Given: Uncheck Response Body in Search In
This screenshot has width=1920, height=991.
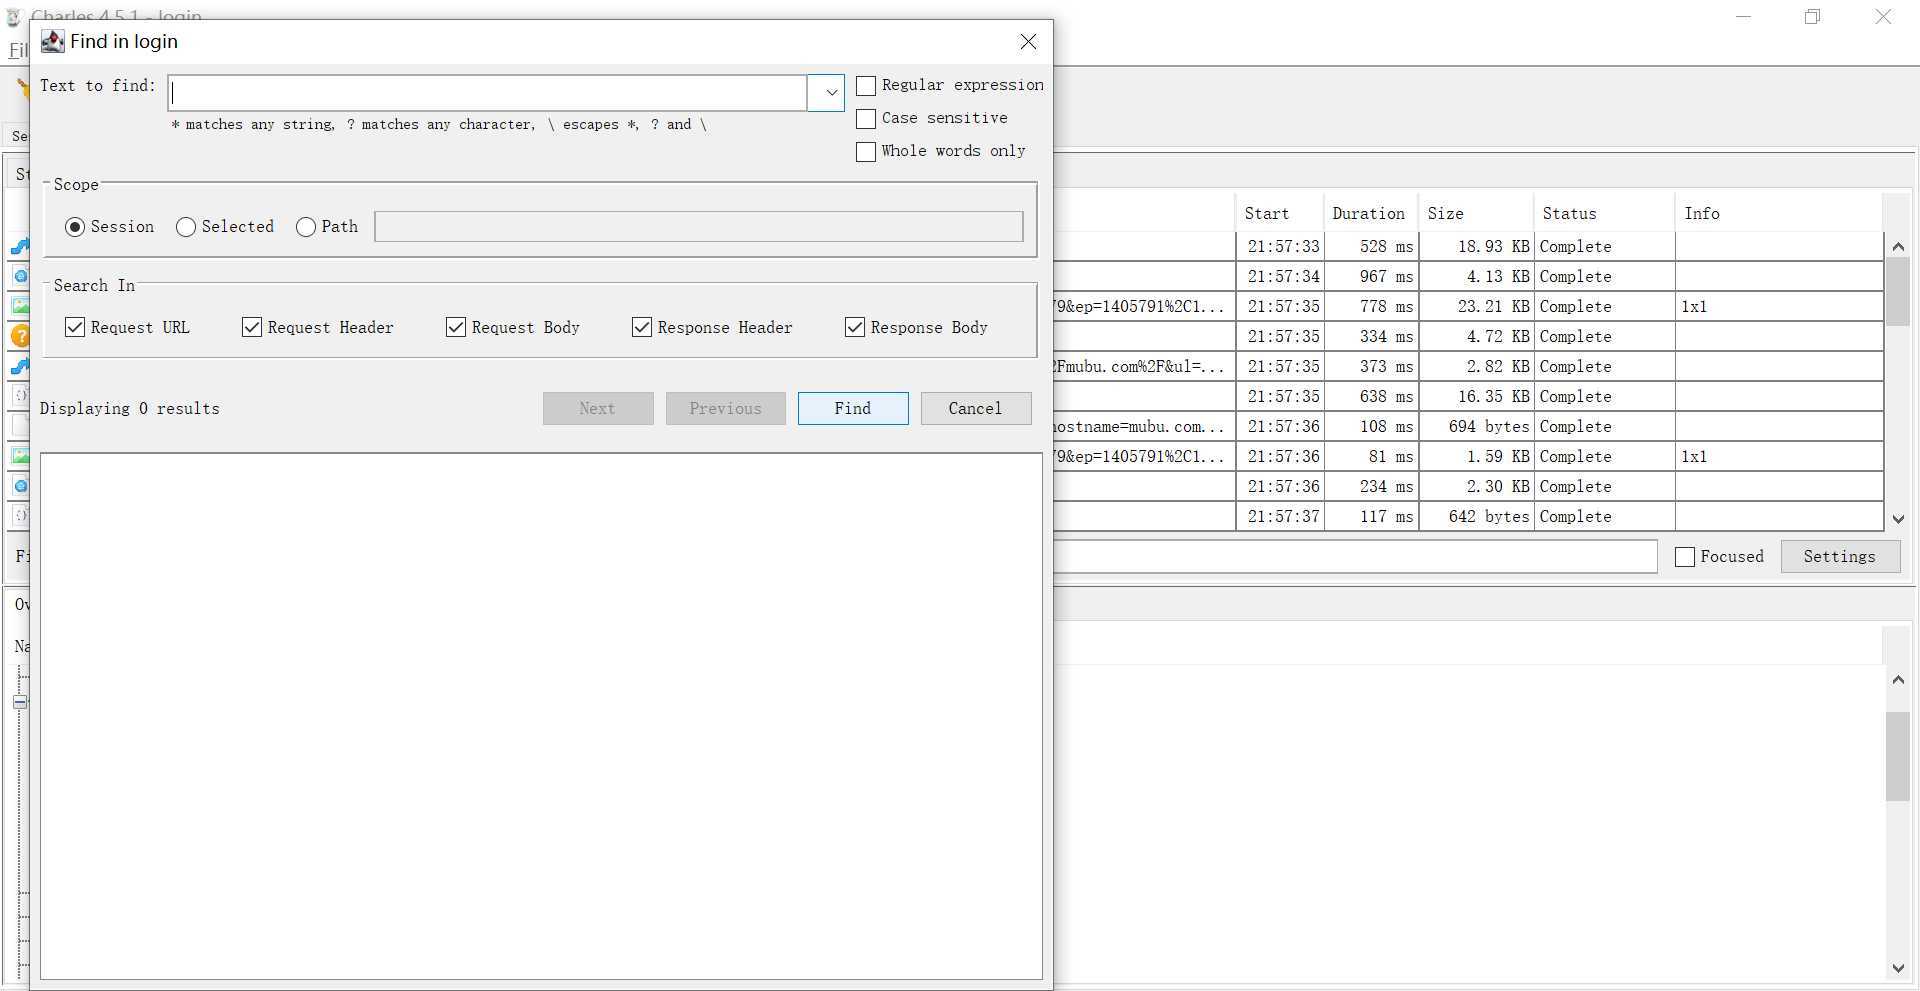Looking at the screenshot, I should (x=855, y=327).
